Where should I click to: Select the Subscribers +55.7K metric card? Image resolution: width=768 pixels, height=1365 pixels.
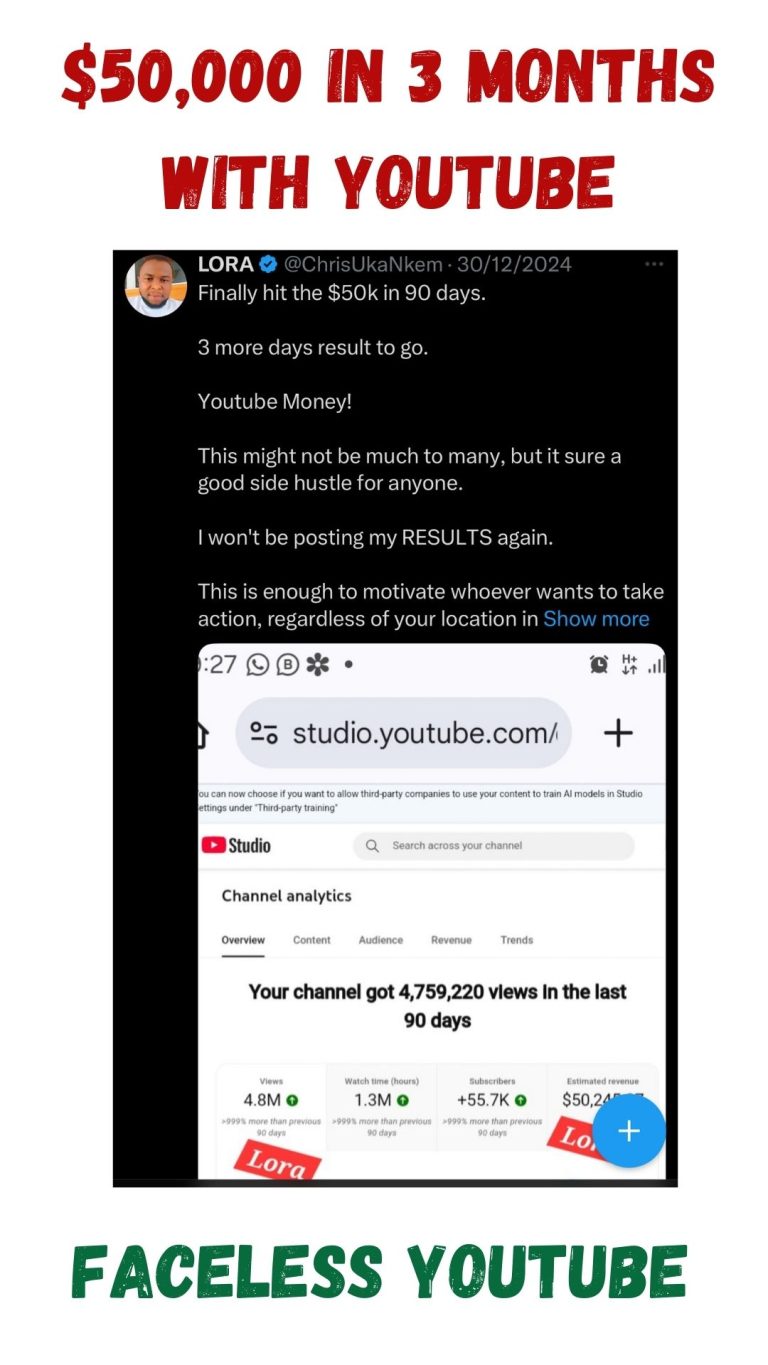[492, 1107]
